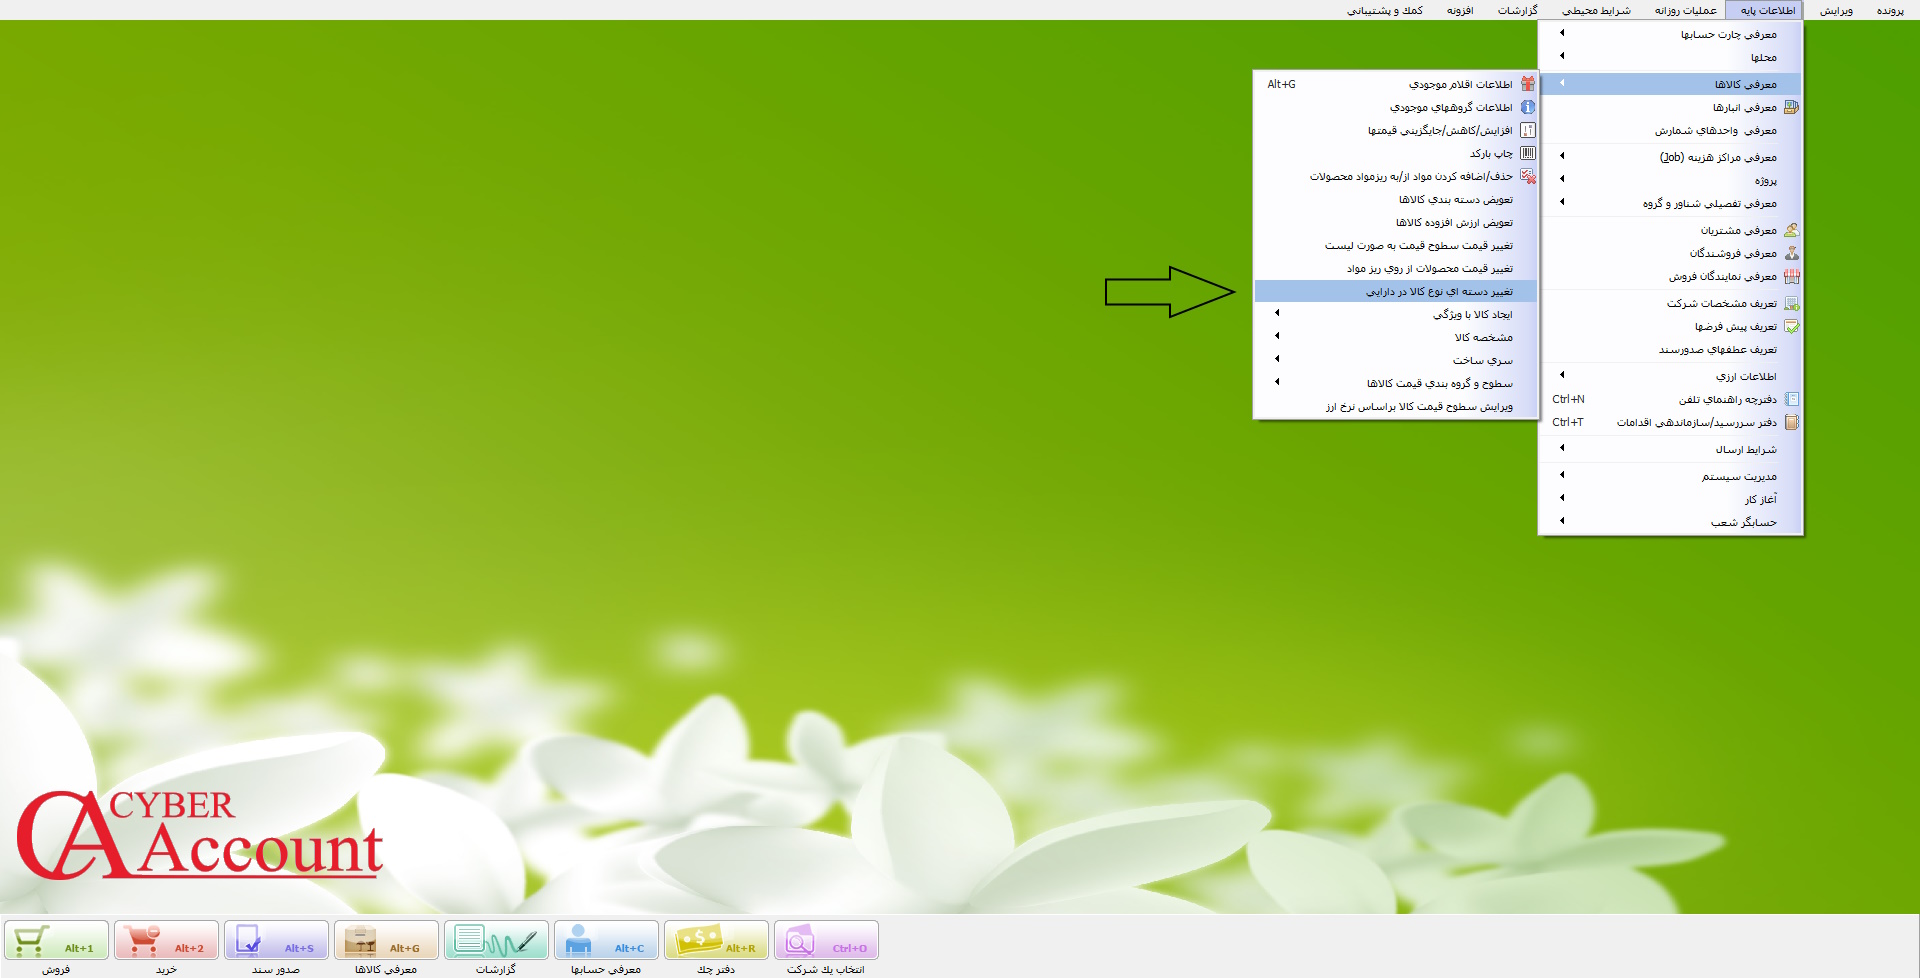Expand the Serial Number (سري ساخت) submenu

pos(1482,361)
